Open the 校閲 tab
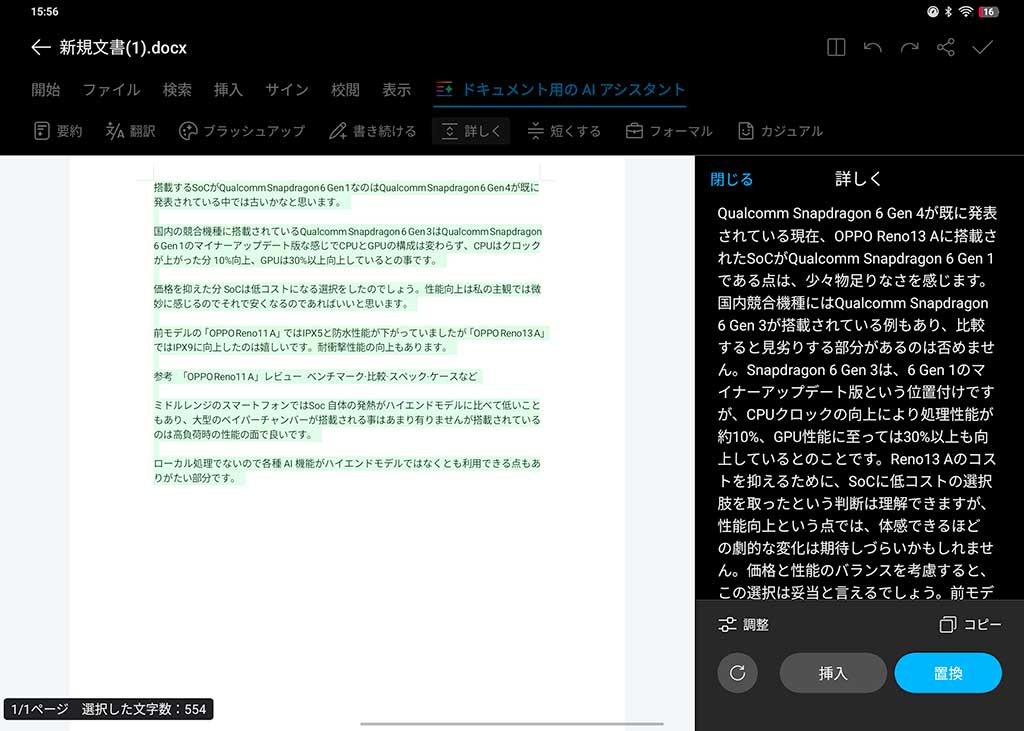The width and height of the screenshot is (1024, 731). (x=345, y=89)
